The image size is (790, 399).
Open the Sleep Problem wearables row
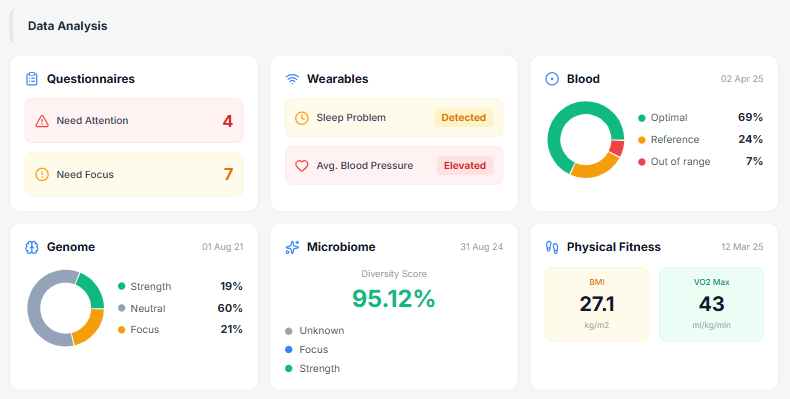tap(394, 118)
